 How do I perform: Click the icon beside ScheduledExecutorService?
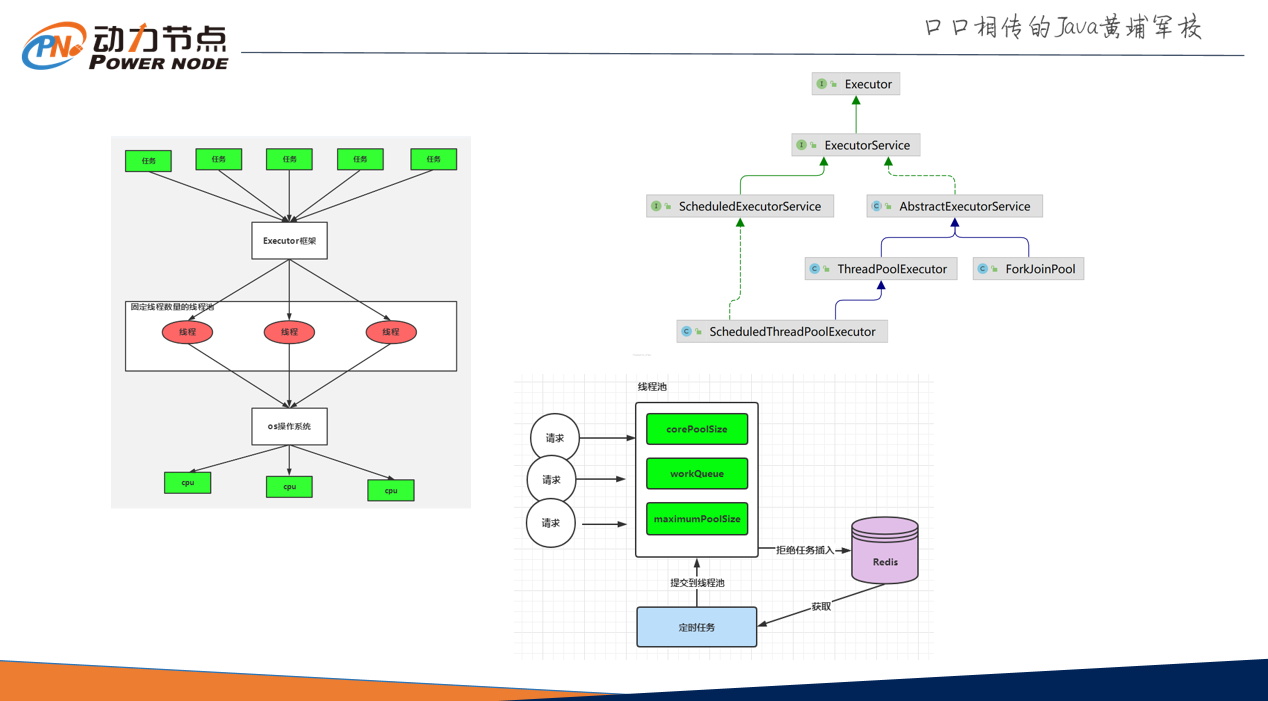click(x=656, y=206)
